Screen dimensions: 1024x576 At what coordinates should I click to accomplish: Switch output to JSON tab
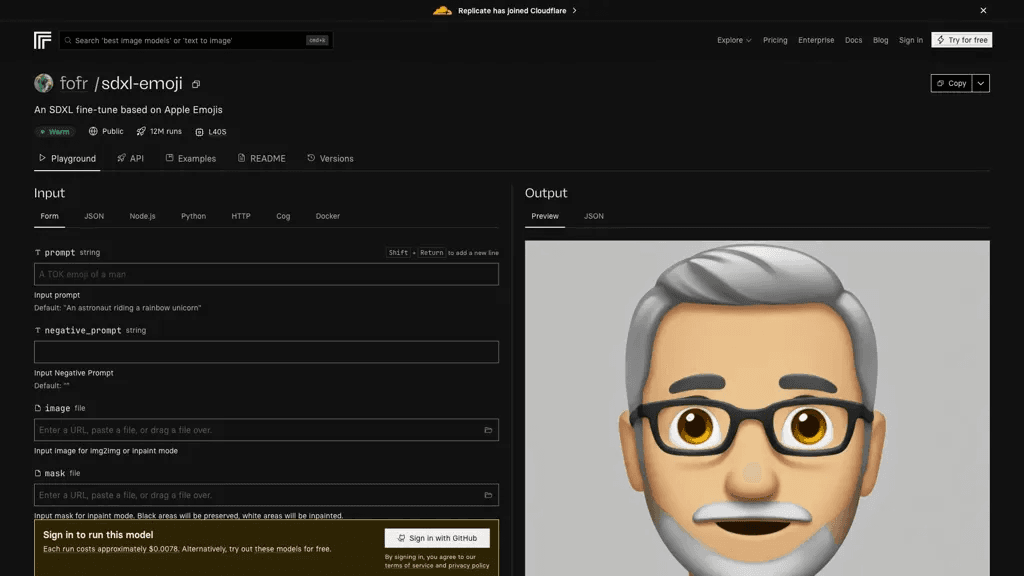594,216
